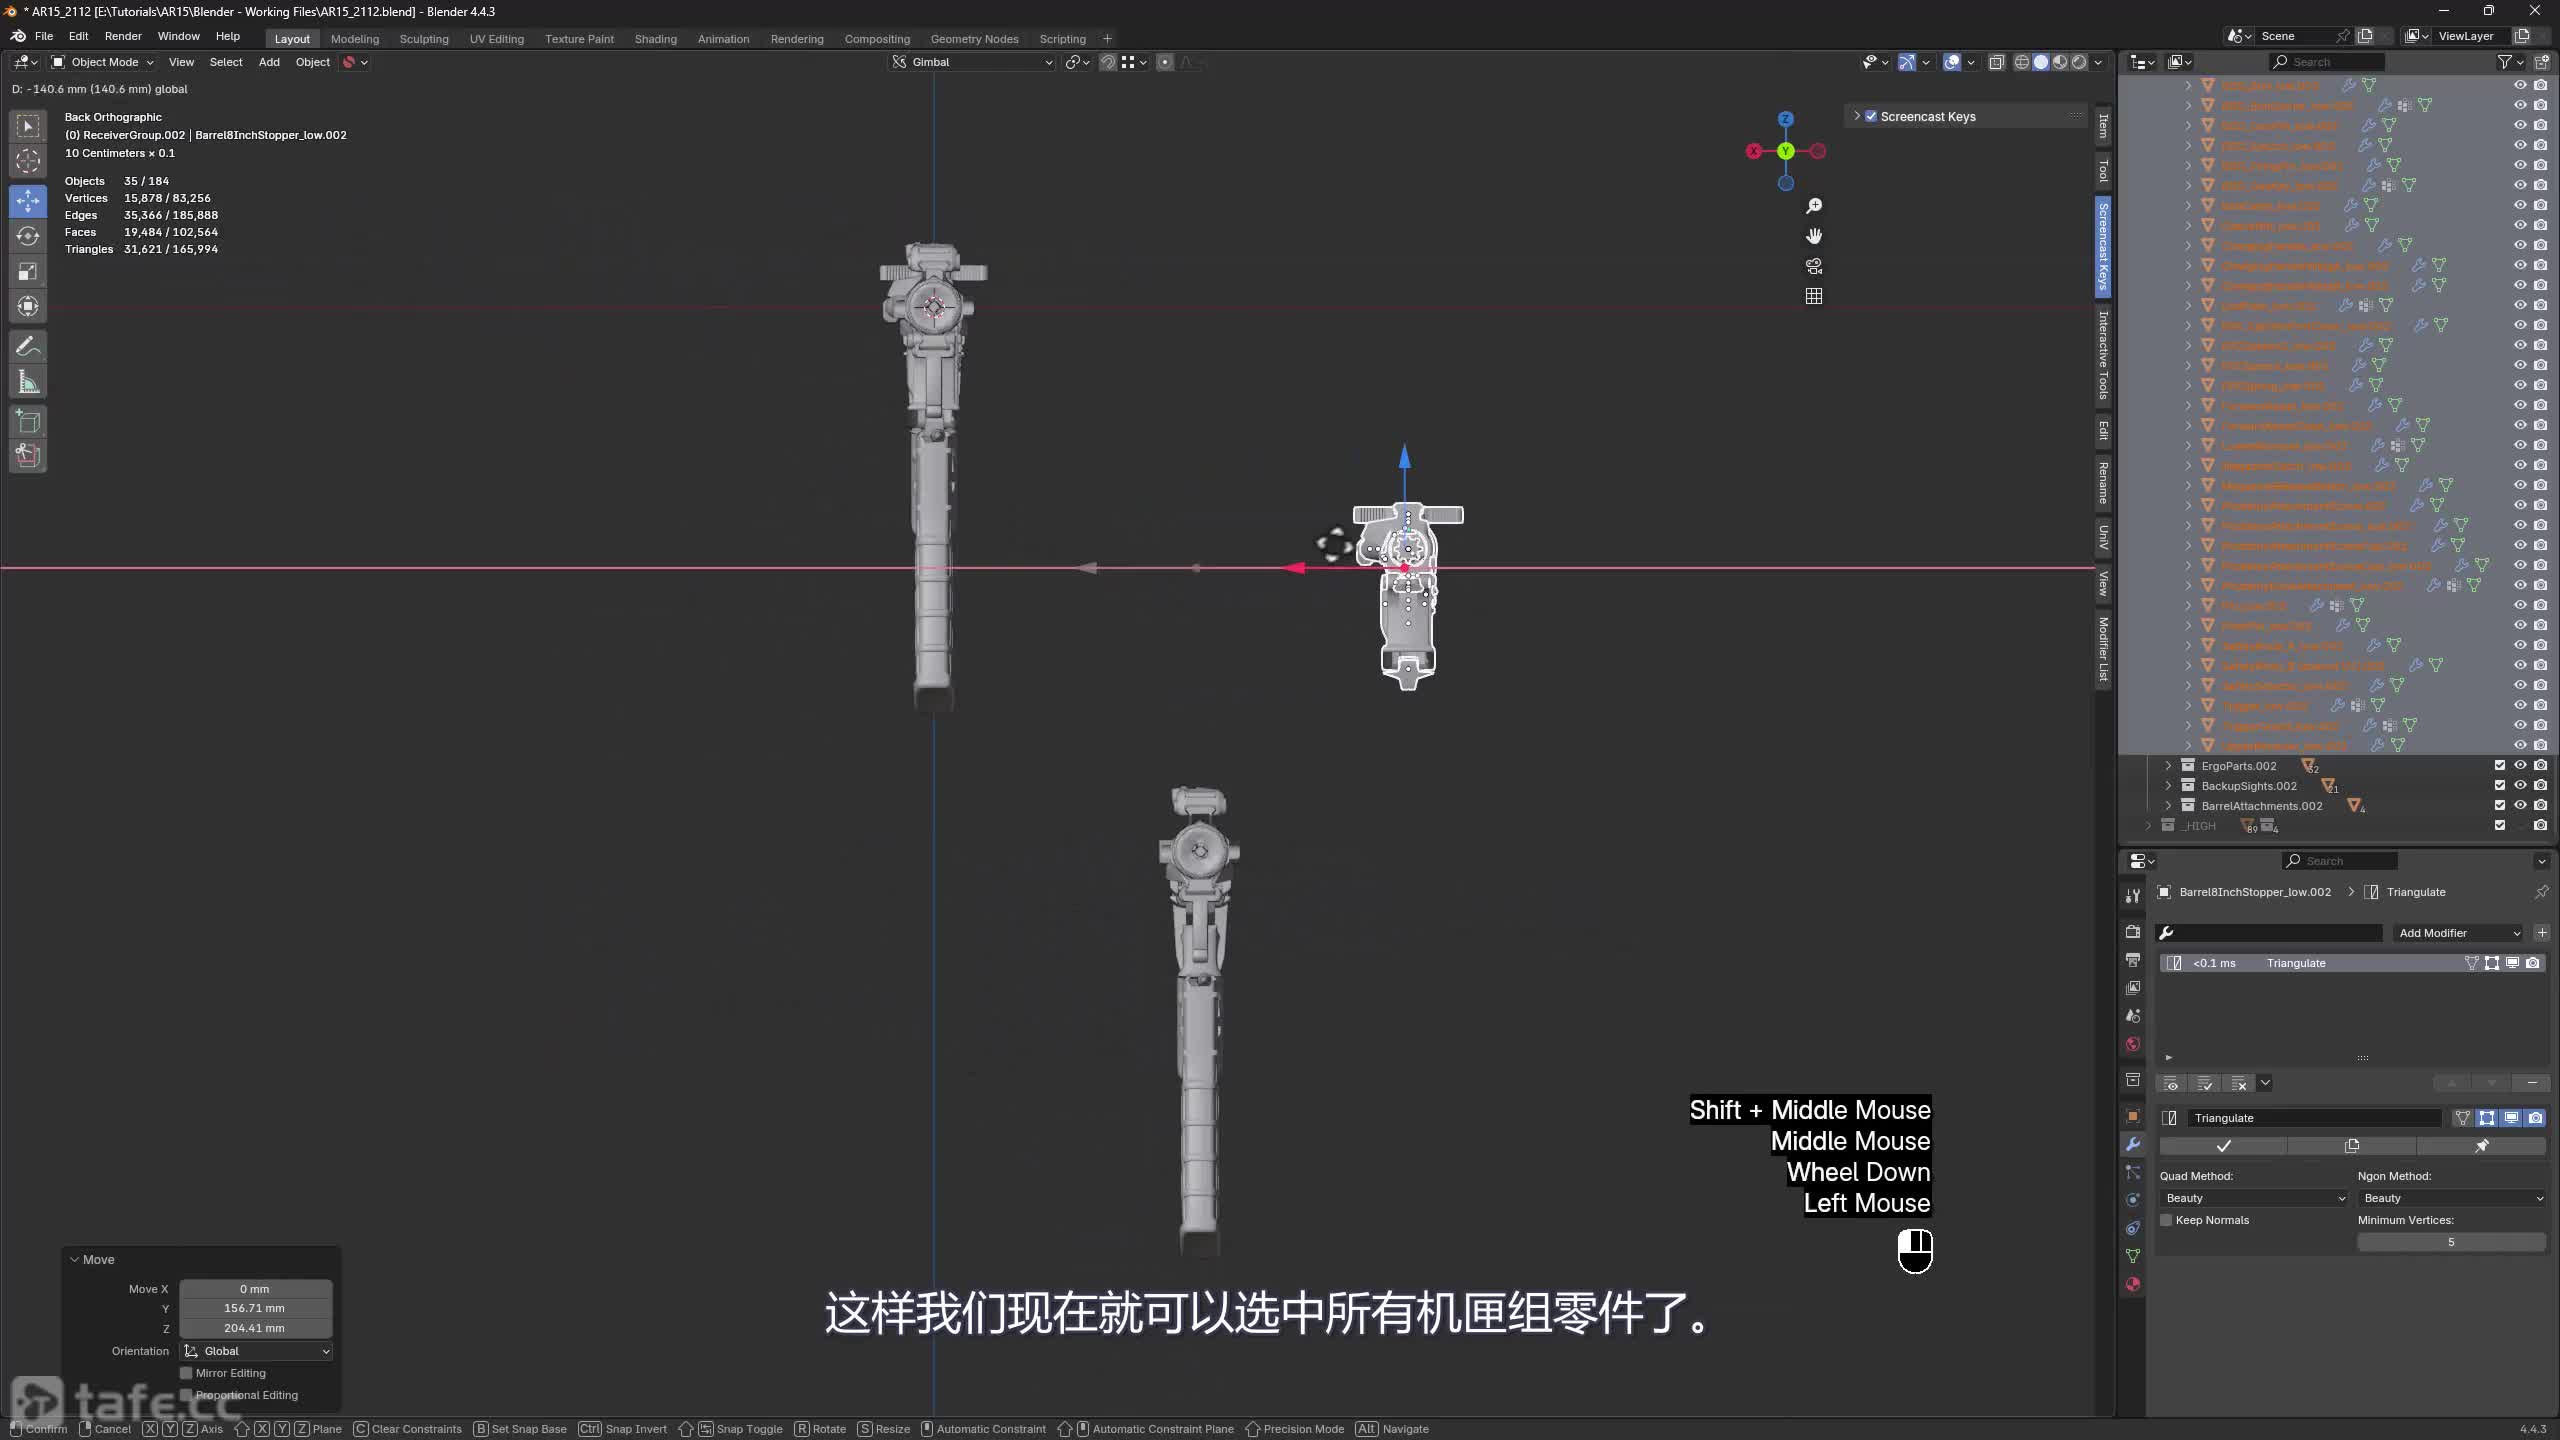The width and height of the screenshot is (2560, 1440).
Task: Open the Modifiers wrench properties tab
Action: coord(2133,1144)
